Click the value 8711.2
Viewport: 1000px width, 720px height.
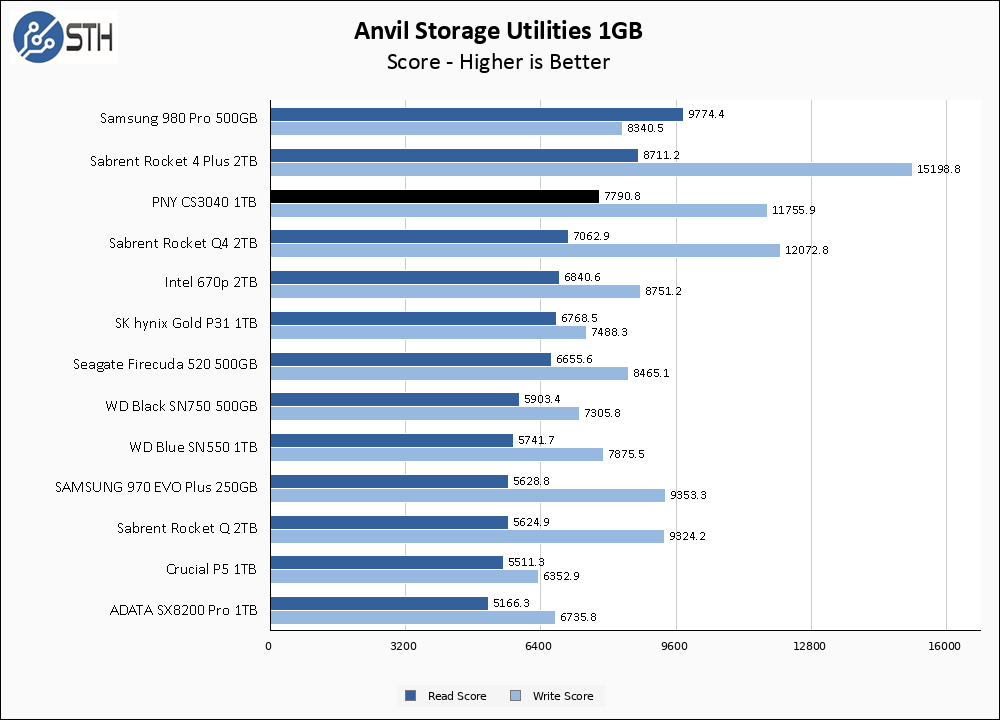661,155
